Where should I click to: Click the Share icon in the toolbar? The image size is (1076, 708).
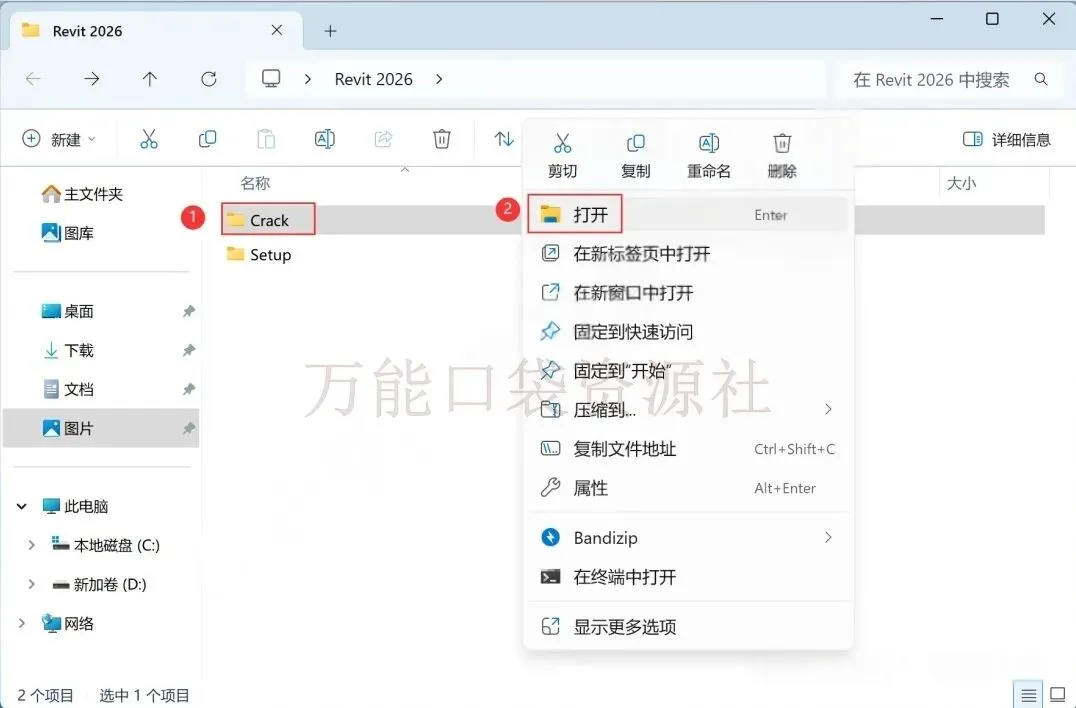pos(383,139)
